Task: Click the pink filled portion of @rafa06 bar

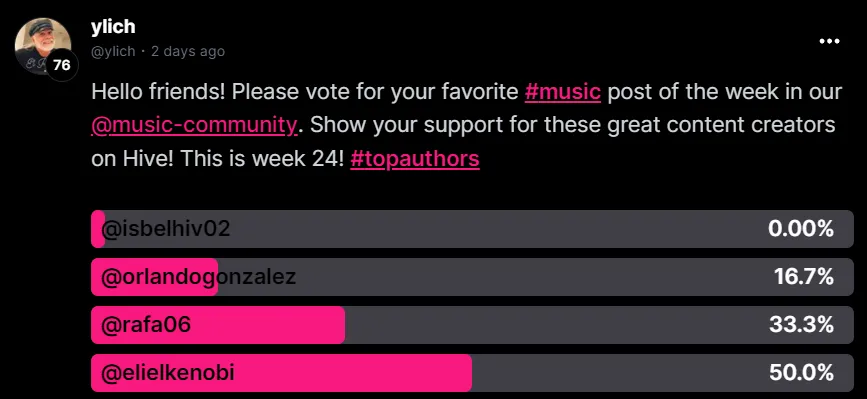Action: [218, 325]
